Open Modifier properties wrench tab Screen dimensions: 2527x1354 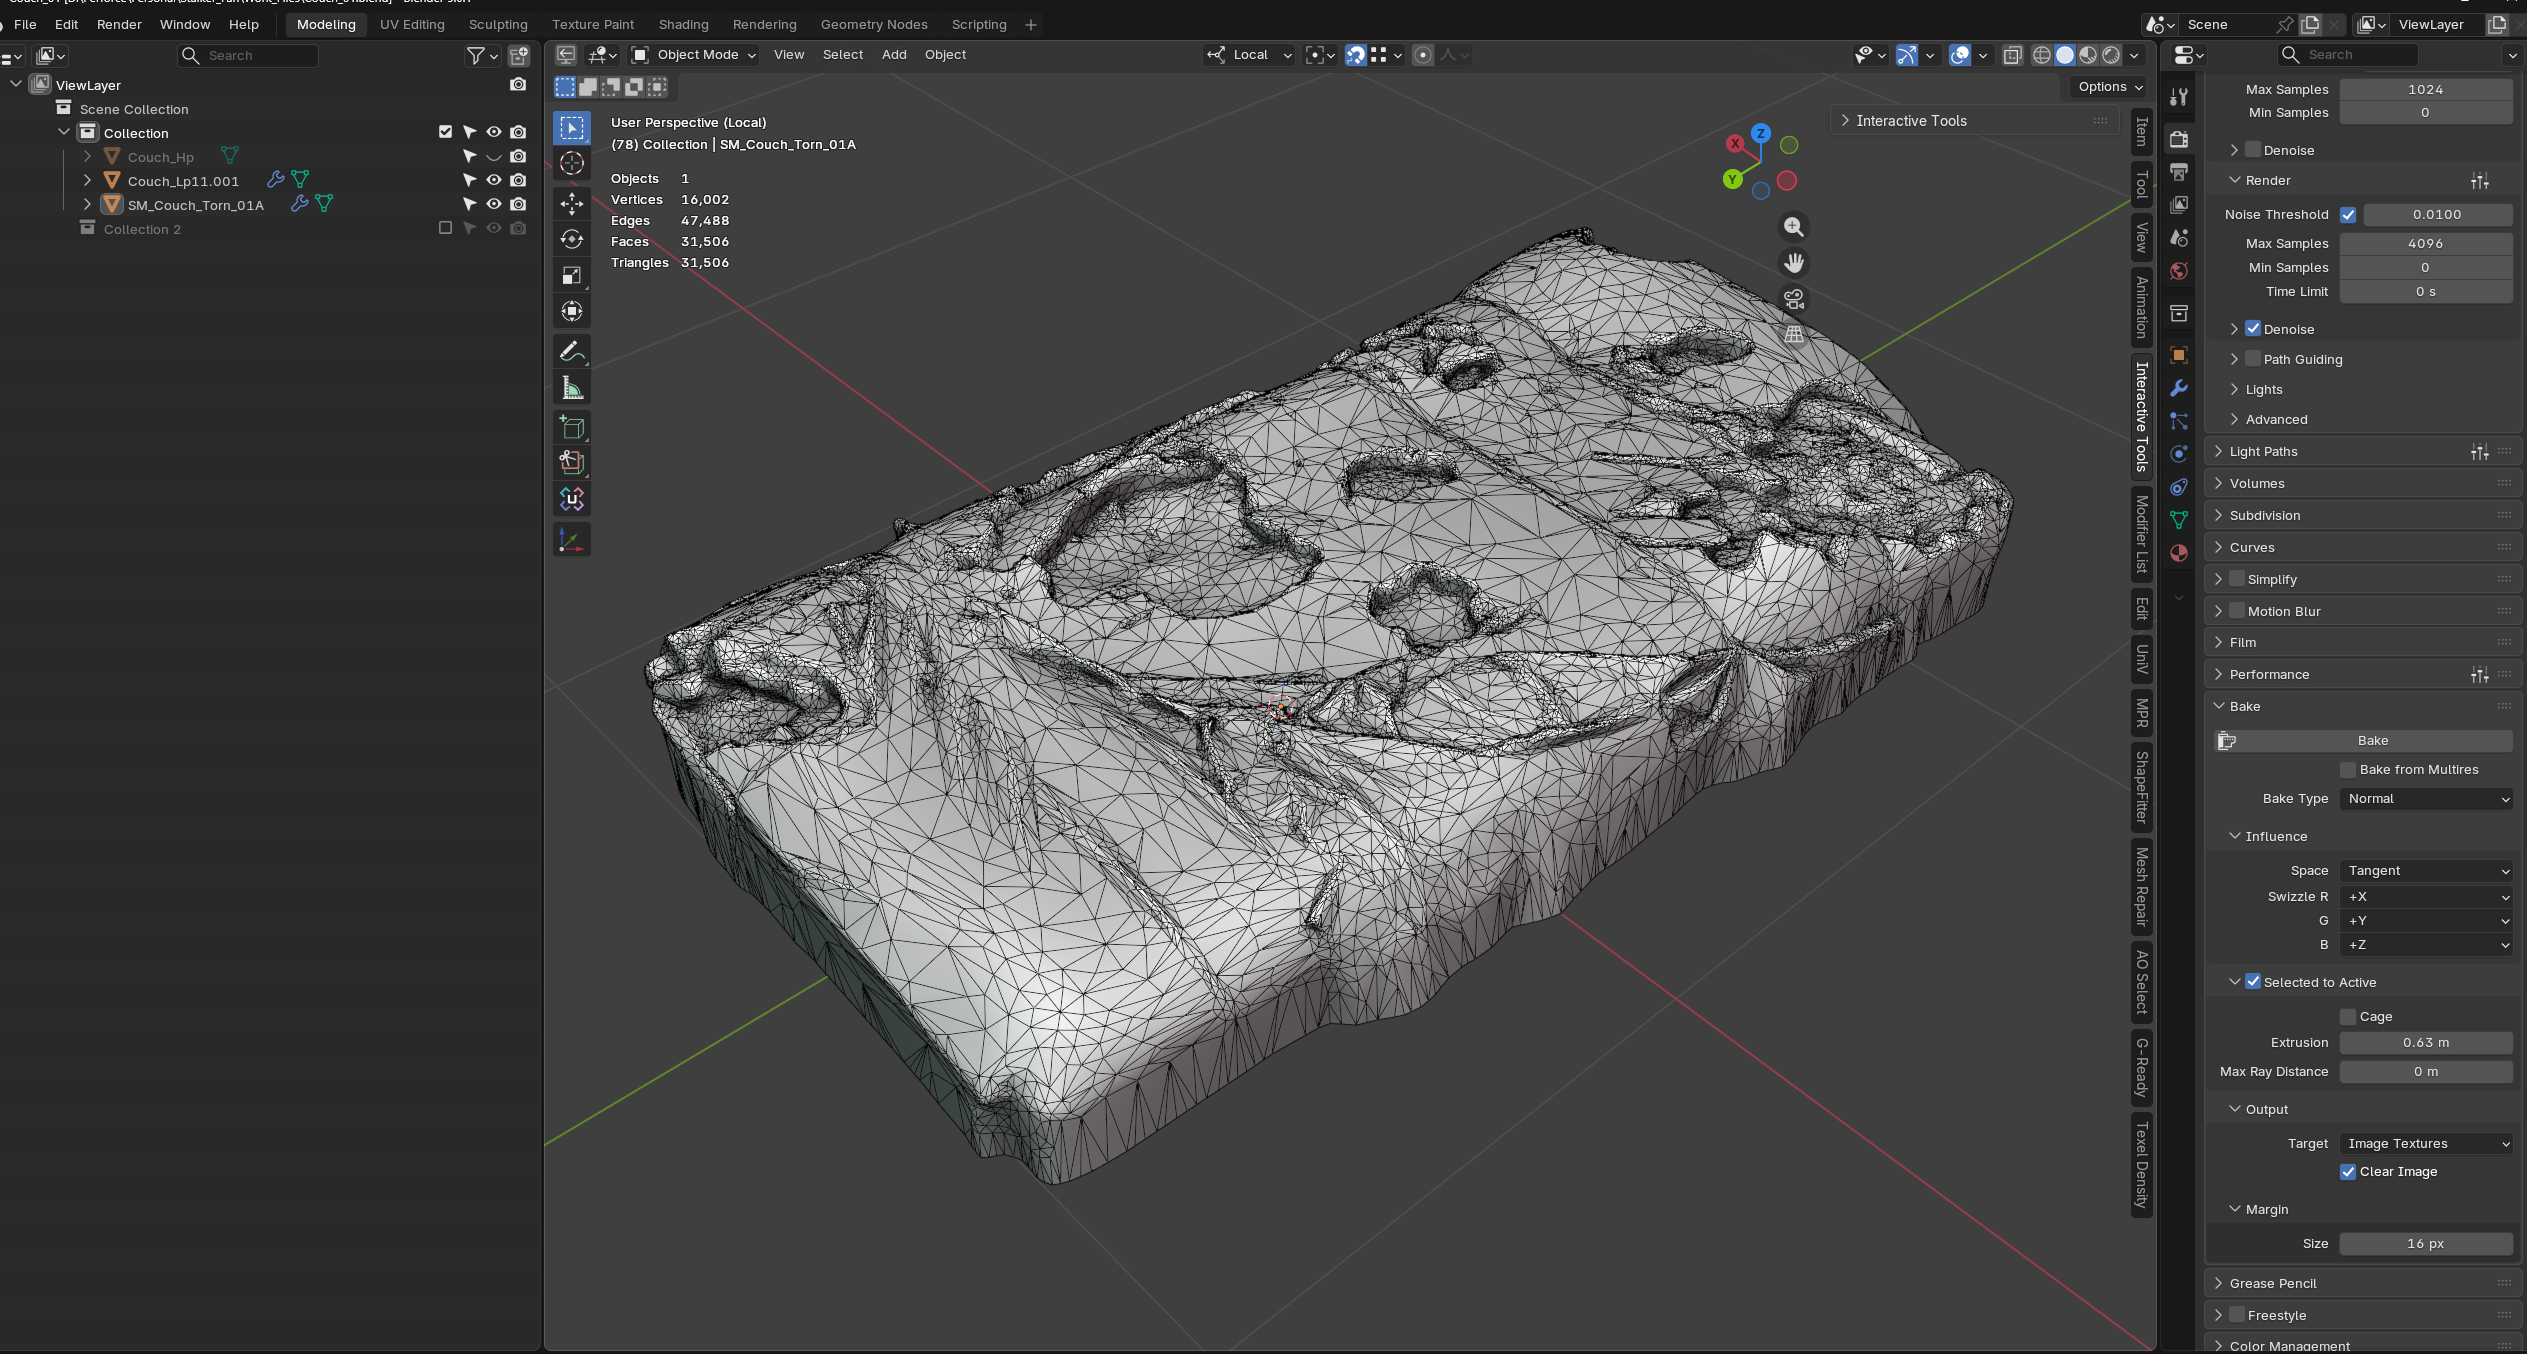coord(2179,388)
